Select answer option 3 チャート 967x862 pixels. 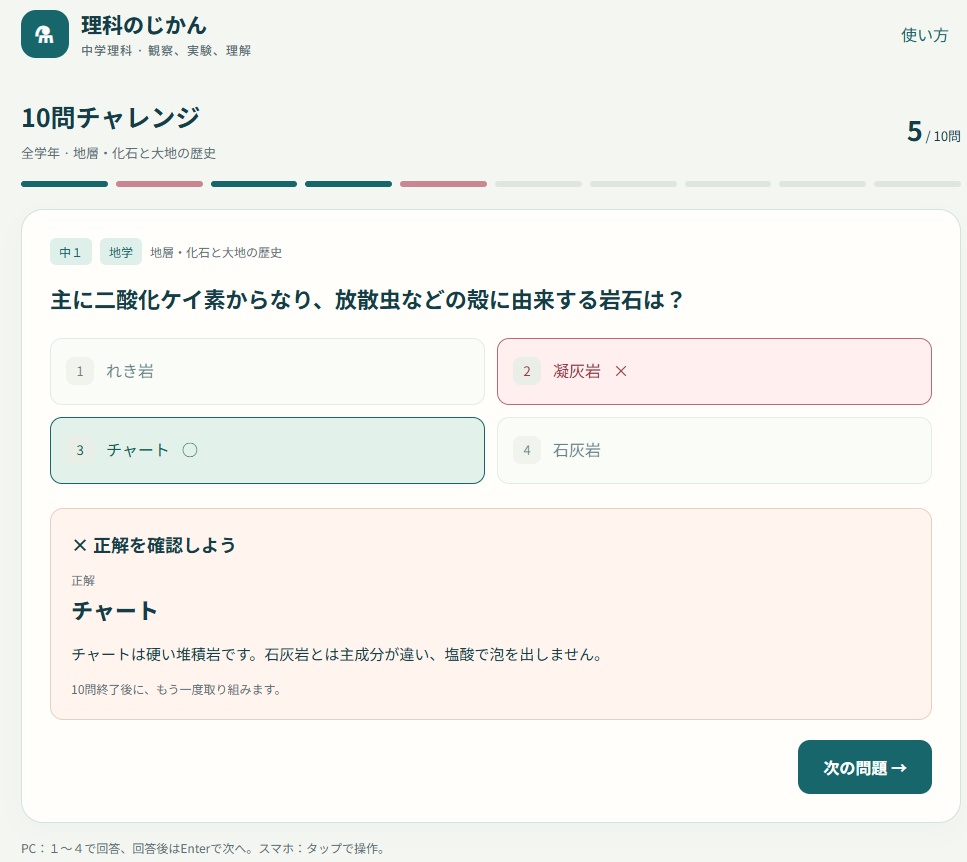267,450
